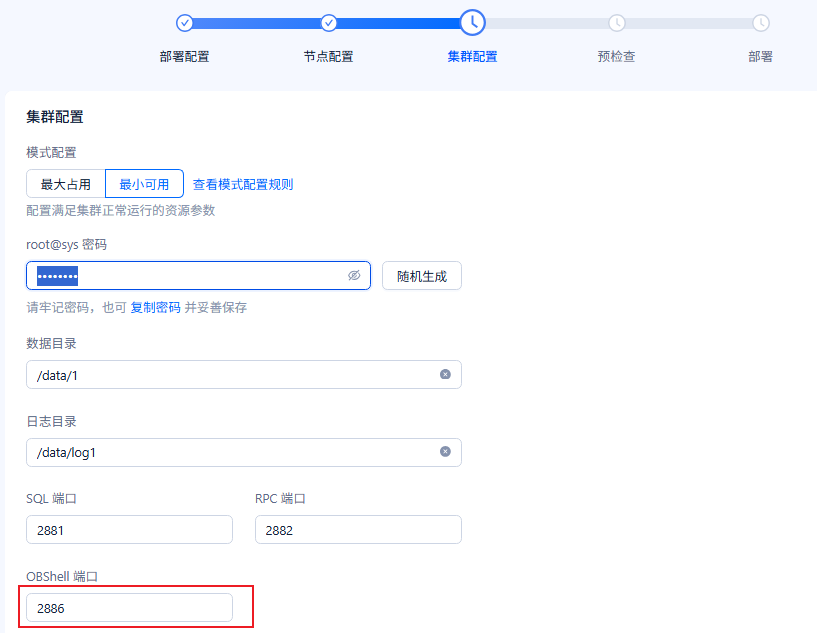
Task: Click the 部署 final step clock icon
Action: 761,23
